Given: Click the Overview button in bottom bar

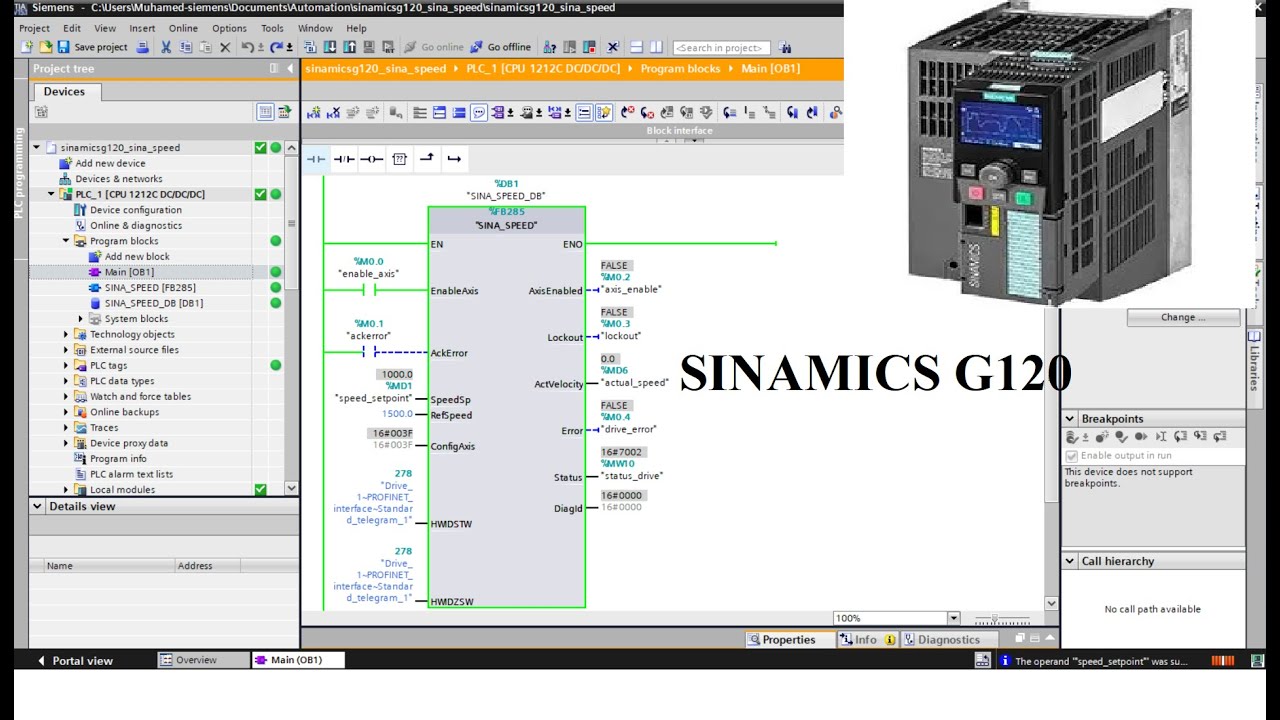Looking at the screenshot, I should 204,660.
